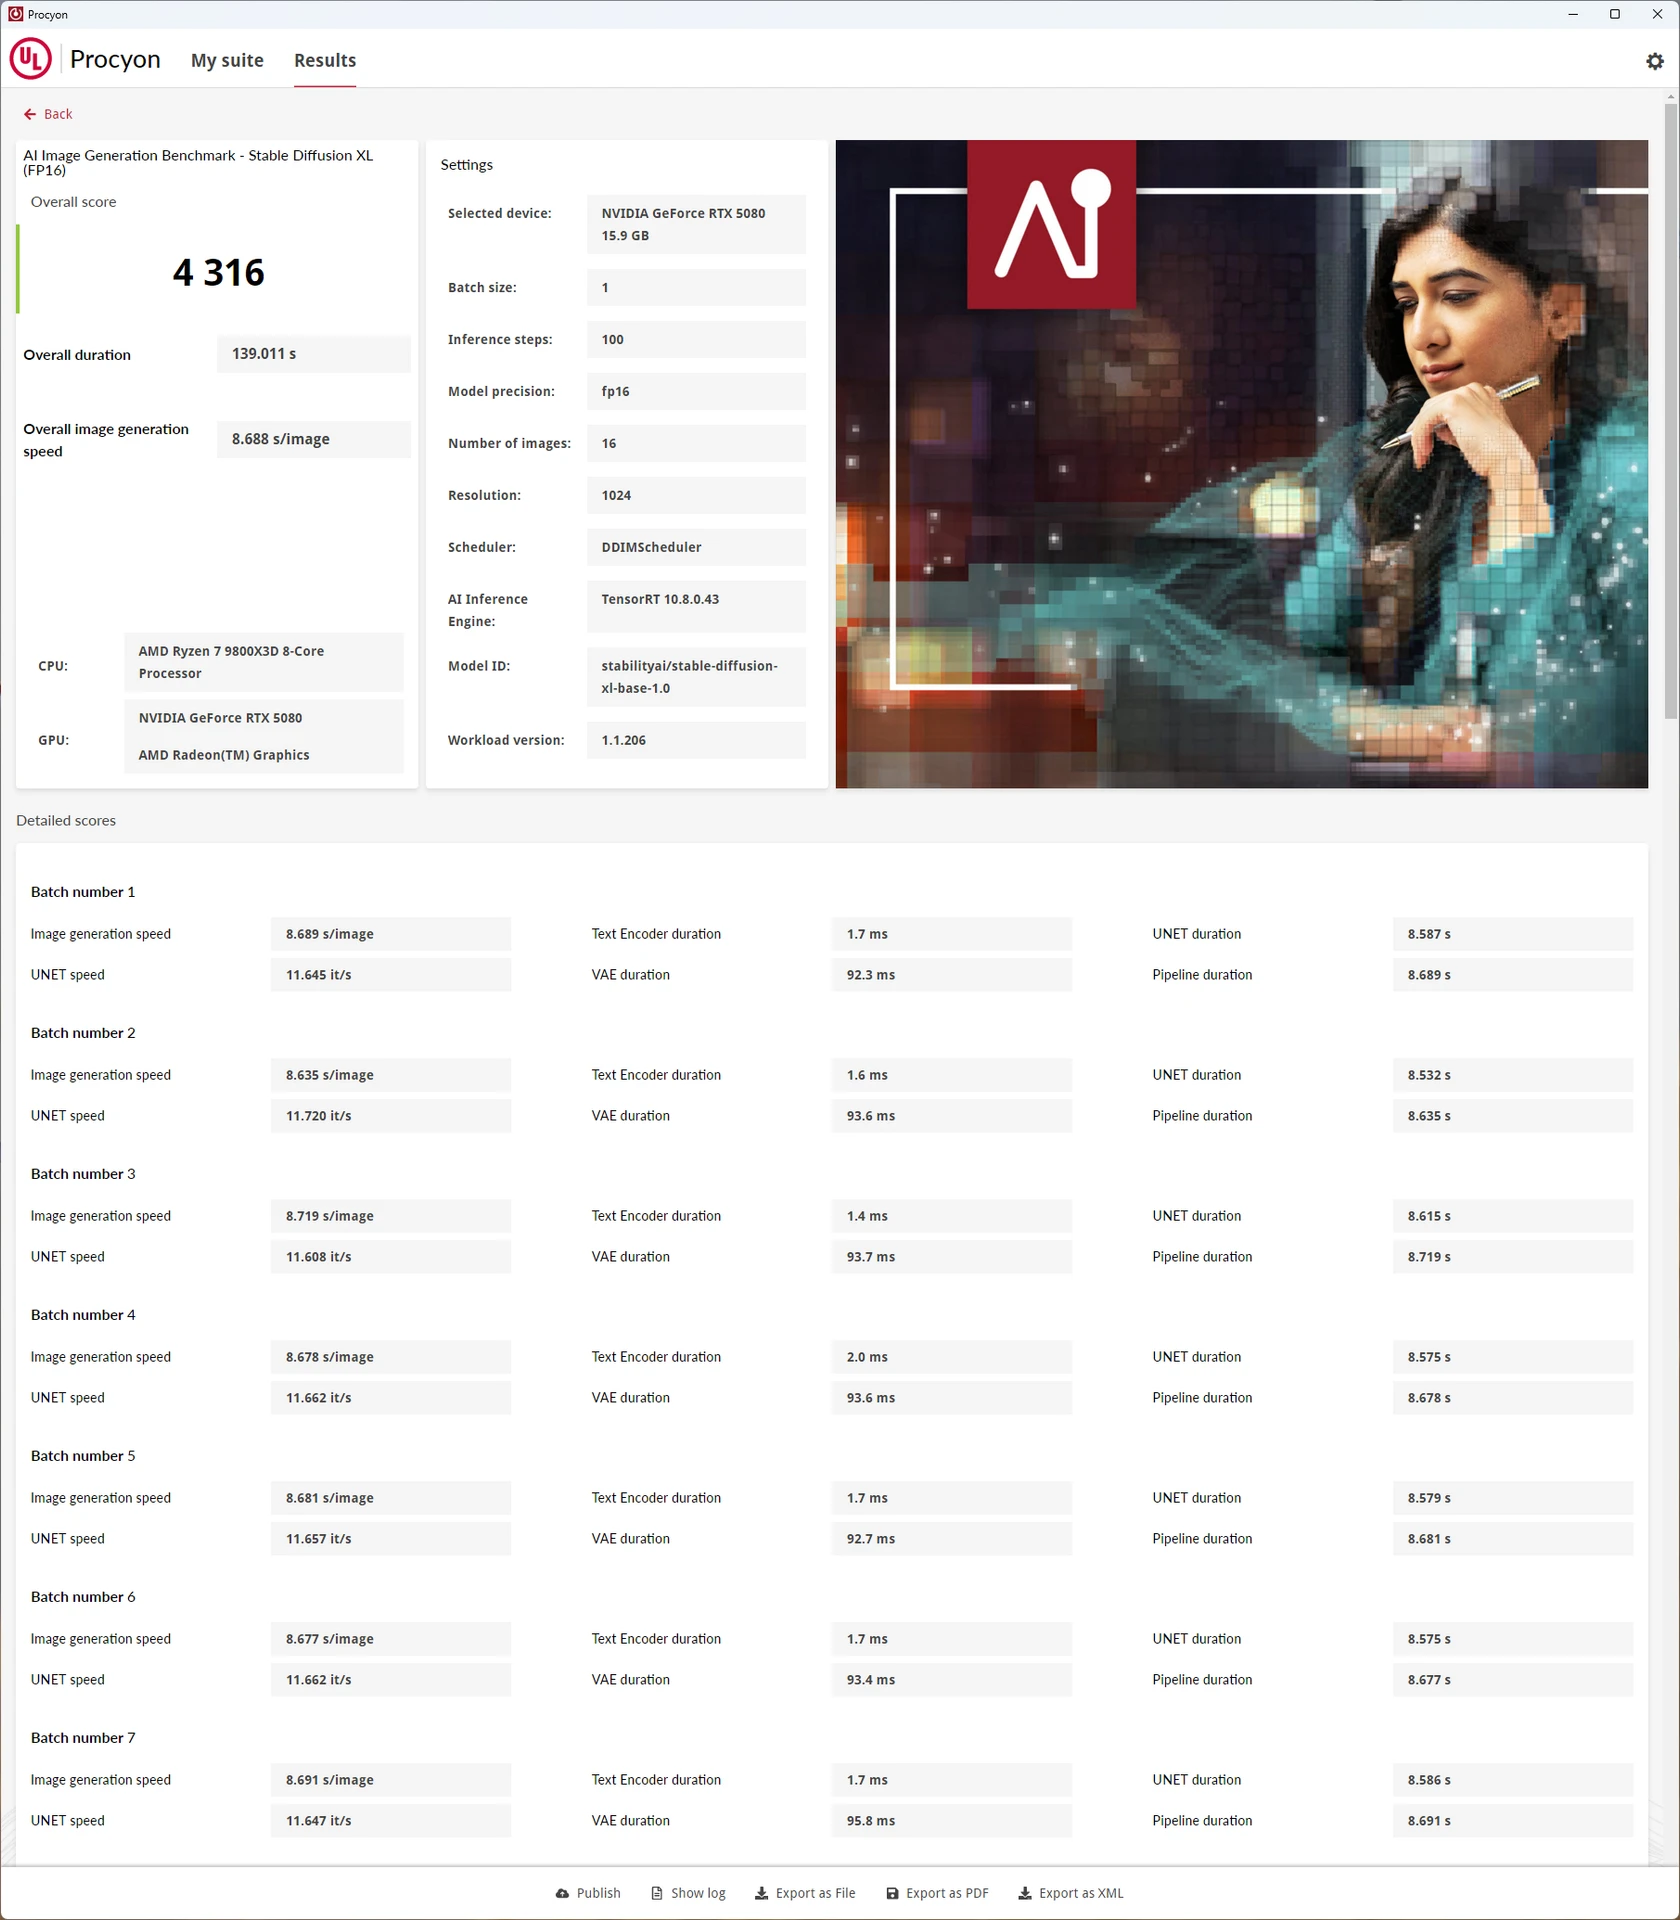Click the Show log document icon

point(657,1893)
